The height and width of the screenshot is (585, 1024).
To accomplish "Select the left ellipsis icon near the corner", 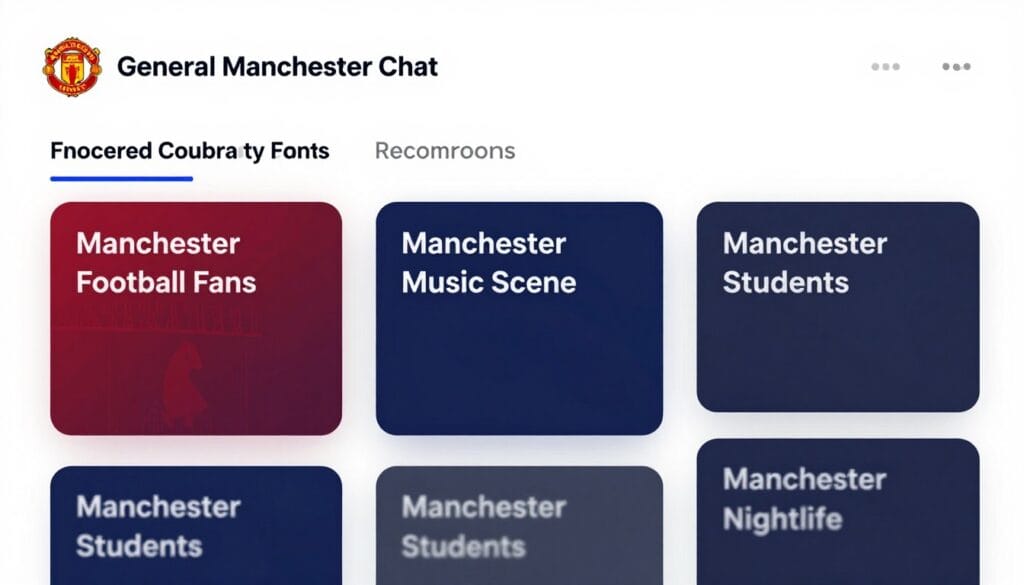I will pos(884,66).
